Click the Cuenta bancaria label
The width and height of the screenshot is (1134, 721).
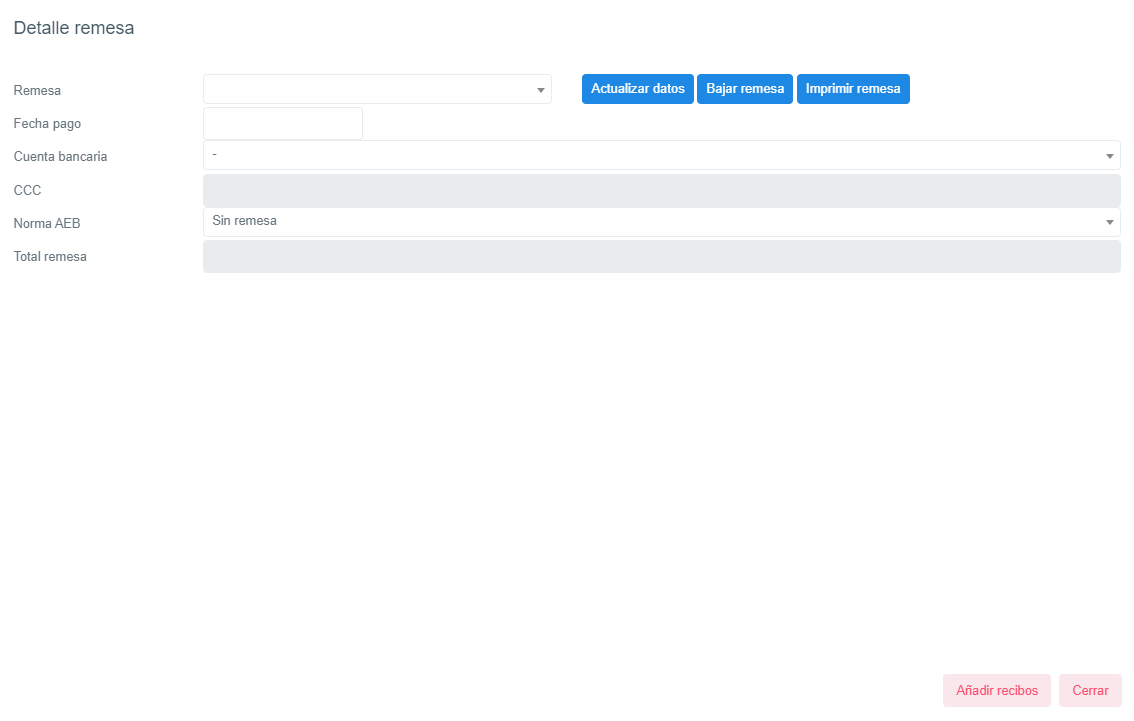pos(60,157)
